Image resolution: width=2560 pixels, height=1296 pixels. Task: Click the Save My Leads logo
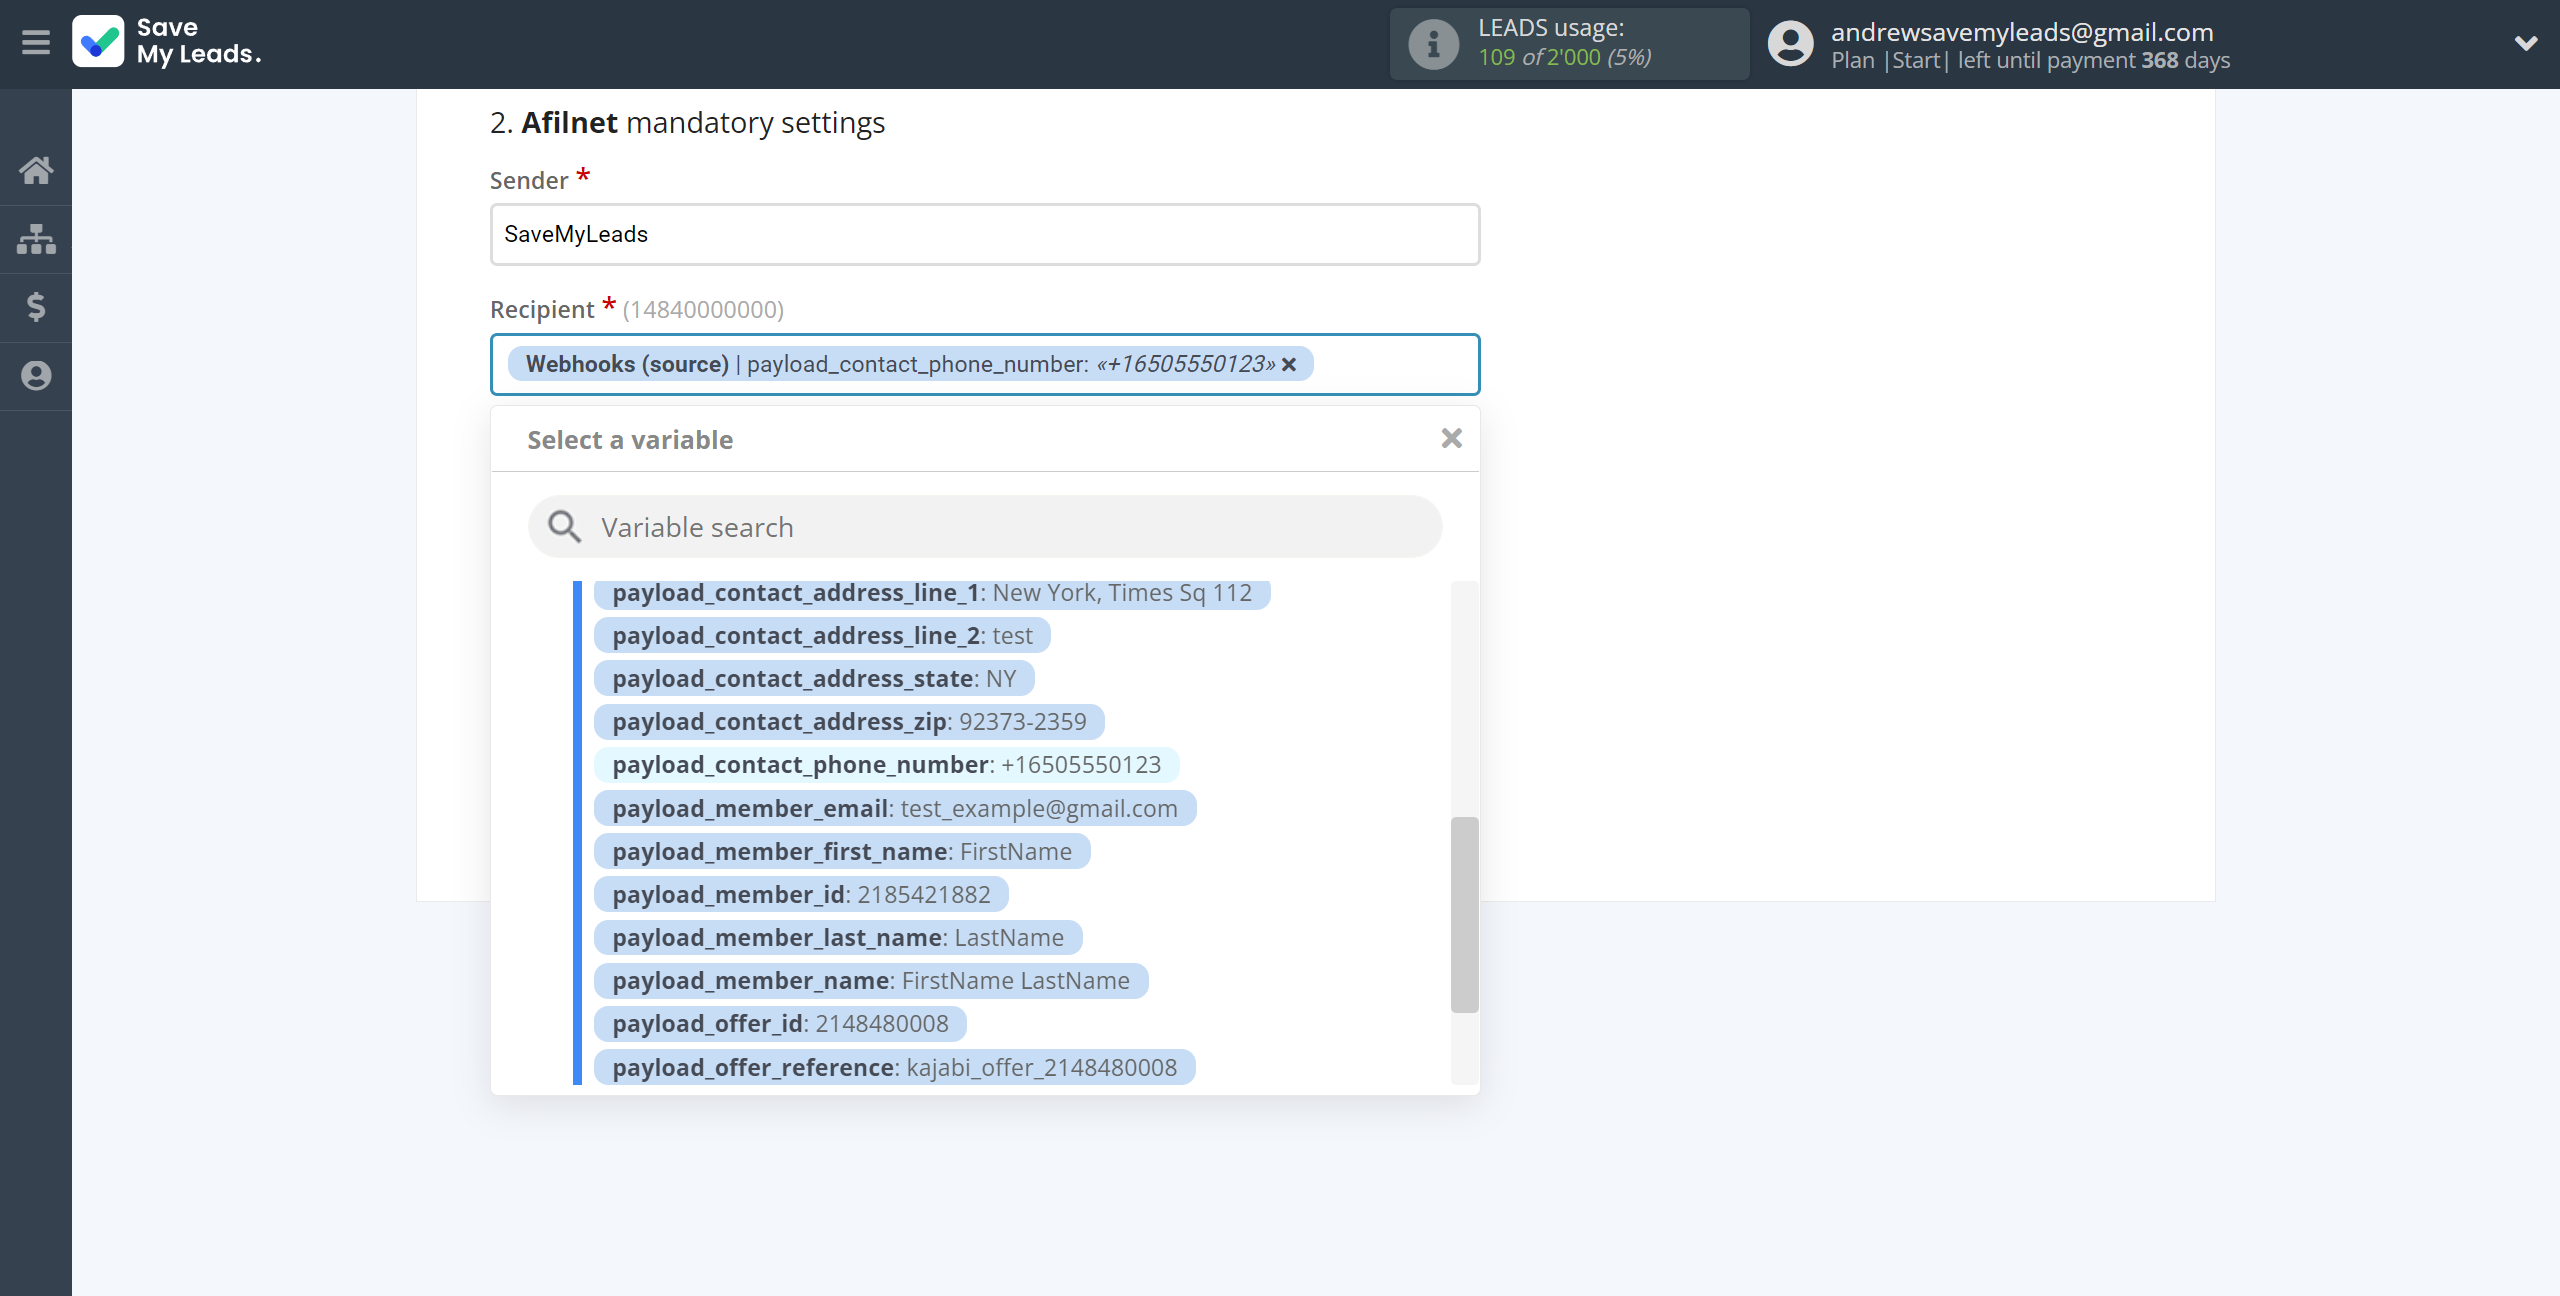click(167, 42)
